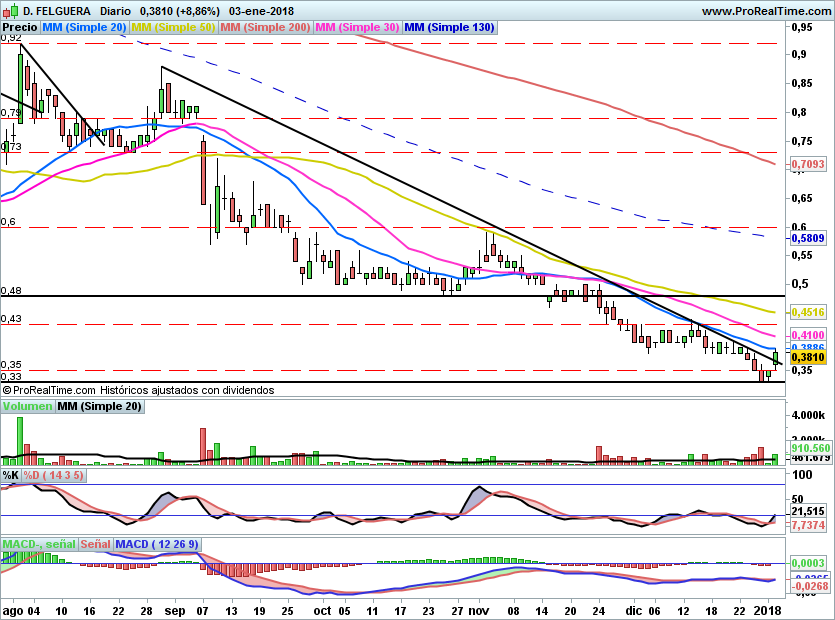Click the %K stochastic label

(x=11, y=475)
